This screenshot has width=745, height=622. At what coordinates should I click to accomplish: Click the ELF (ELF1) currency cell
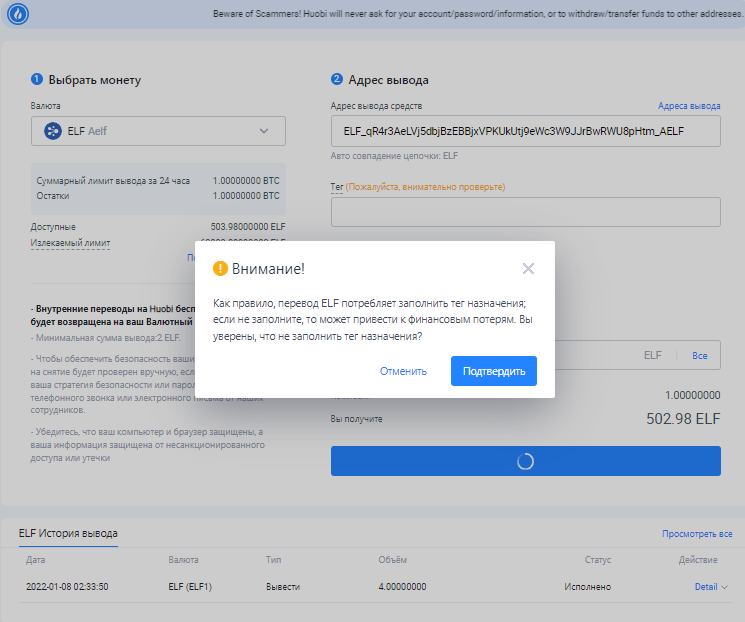click(x=190, y=587)
